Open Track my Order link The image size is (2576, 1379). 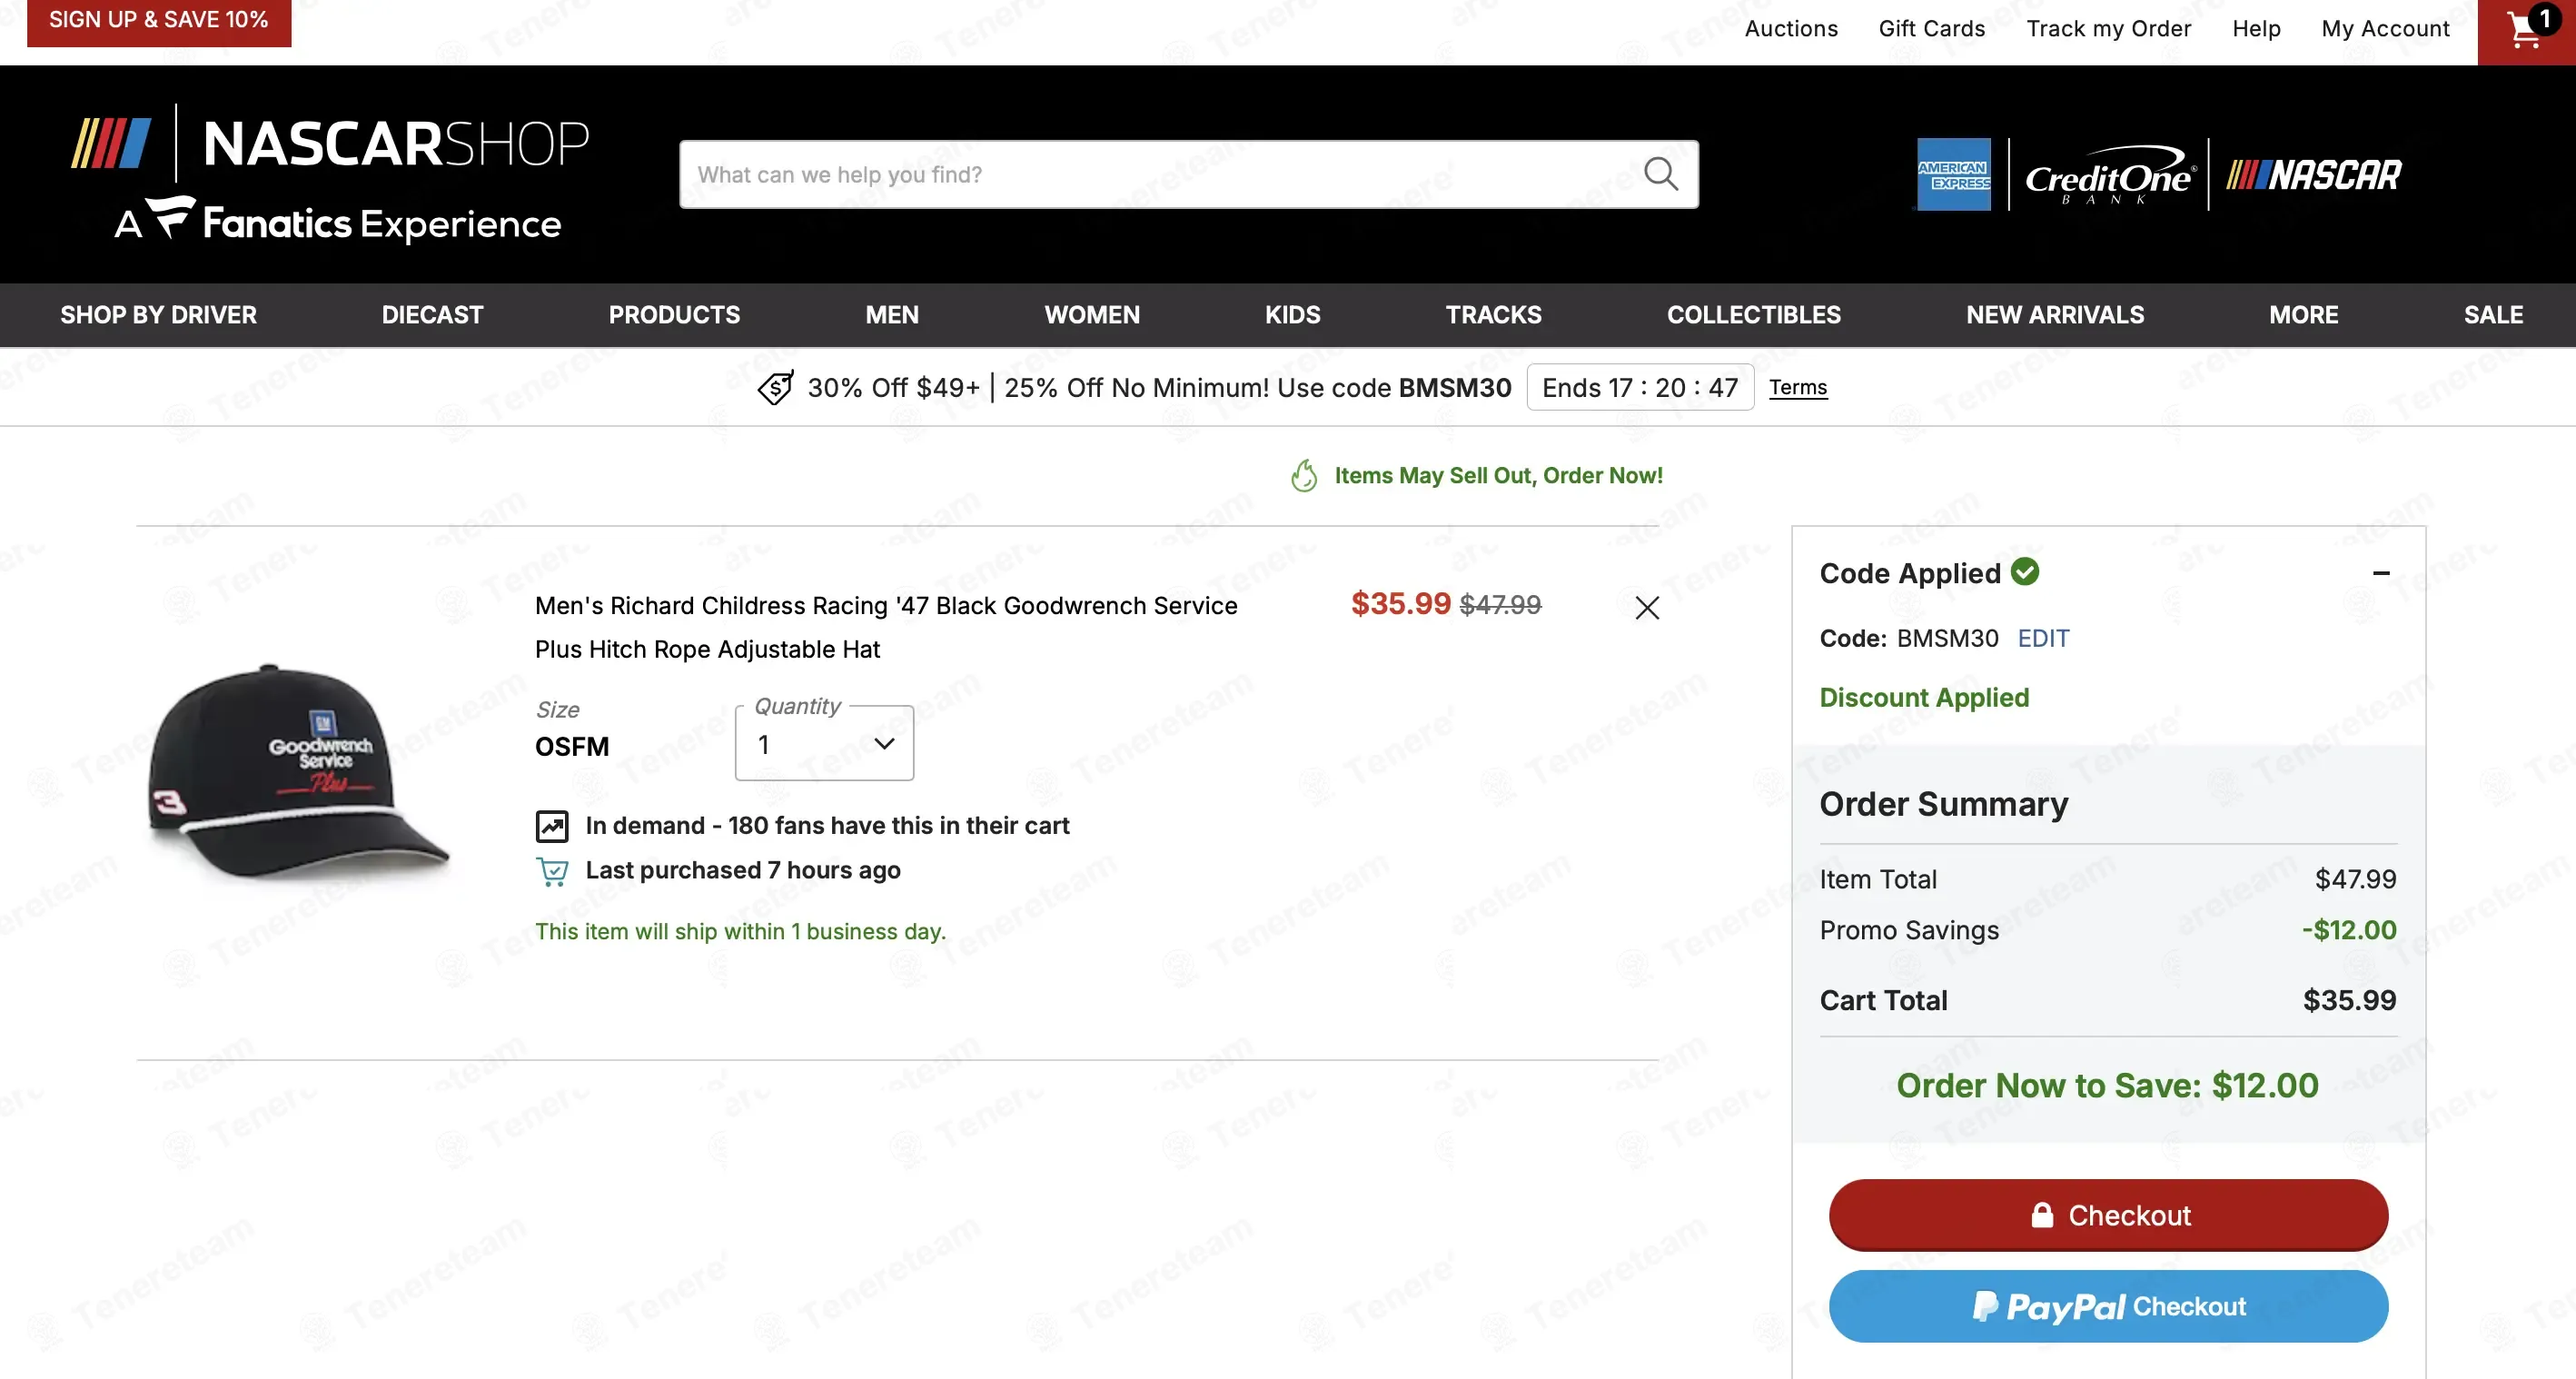(x=2108, y=29)
